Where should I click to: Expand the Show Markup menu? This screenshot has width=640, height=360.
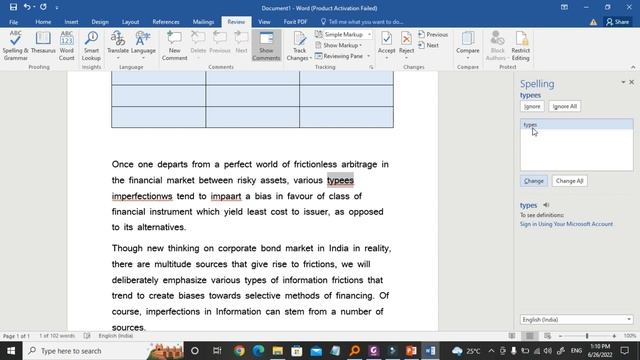pos(339,45)
